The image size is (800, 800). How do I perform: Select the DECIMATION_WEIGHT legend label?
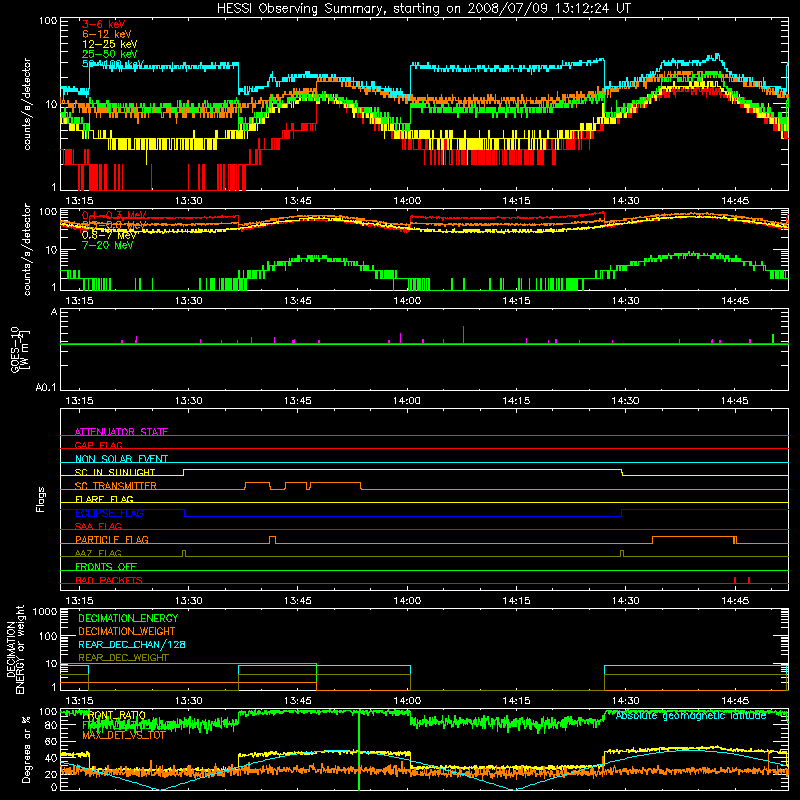point(127,631)
